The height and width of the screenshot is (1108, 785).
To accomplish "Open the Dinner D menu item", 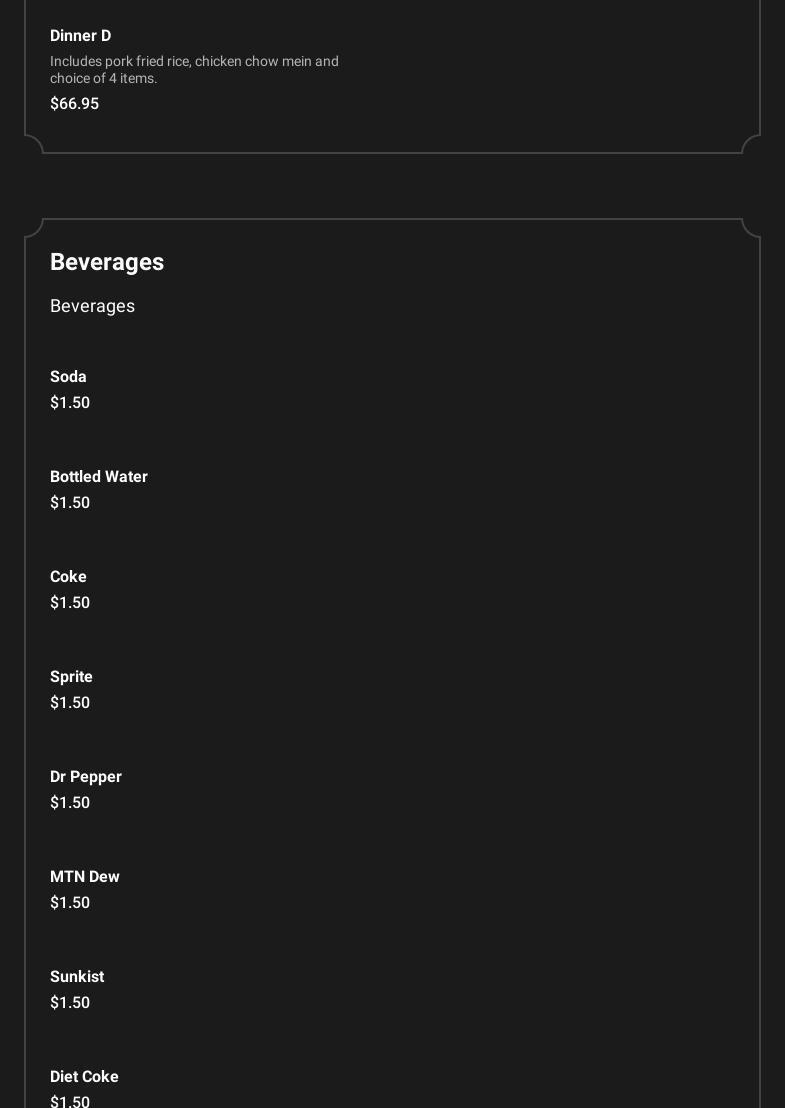I will click(x=80, y=36).
